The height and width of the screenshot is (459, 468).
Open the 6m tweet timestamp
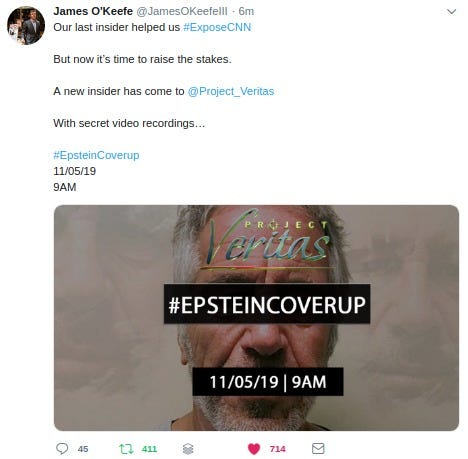(x=246, y=11)
